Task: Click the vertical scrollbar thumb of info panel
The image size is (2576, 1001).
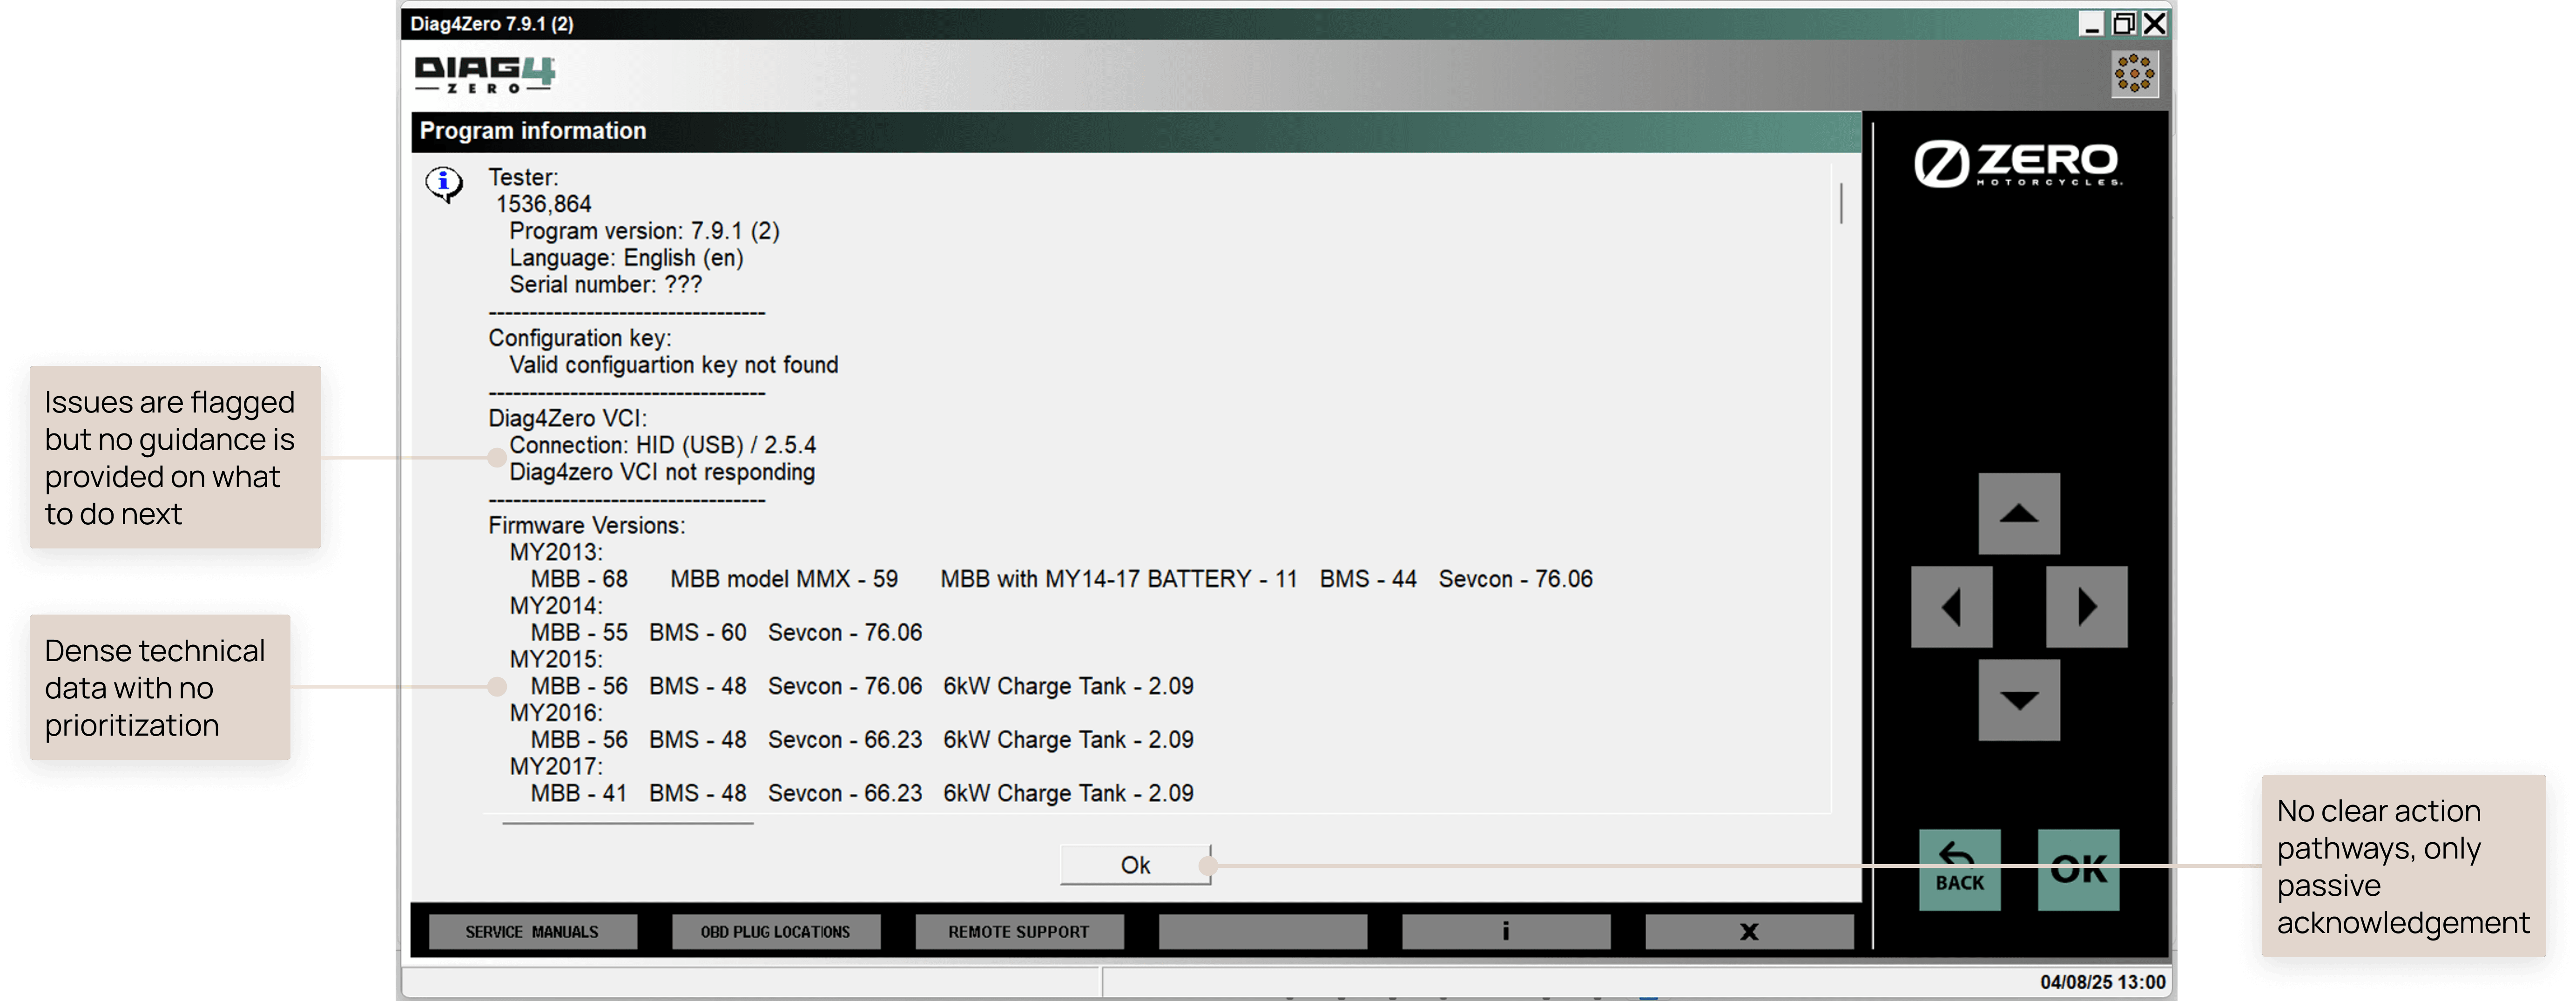Action: point(1840,203)
